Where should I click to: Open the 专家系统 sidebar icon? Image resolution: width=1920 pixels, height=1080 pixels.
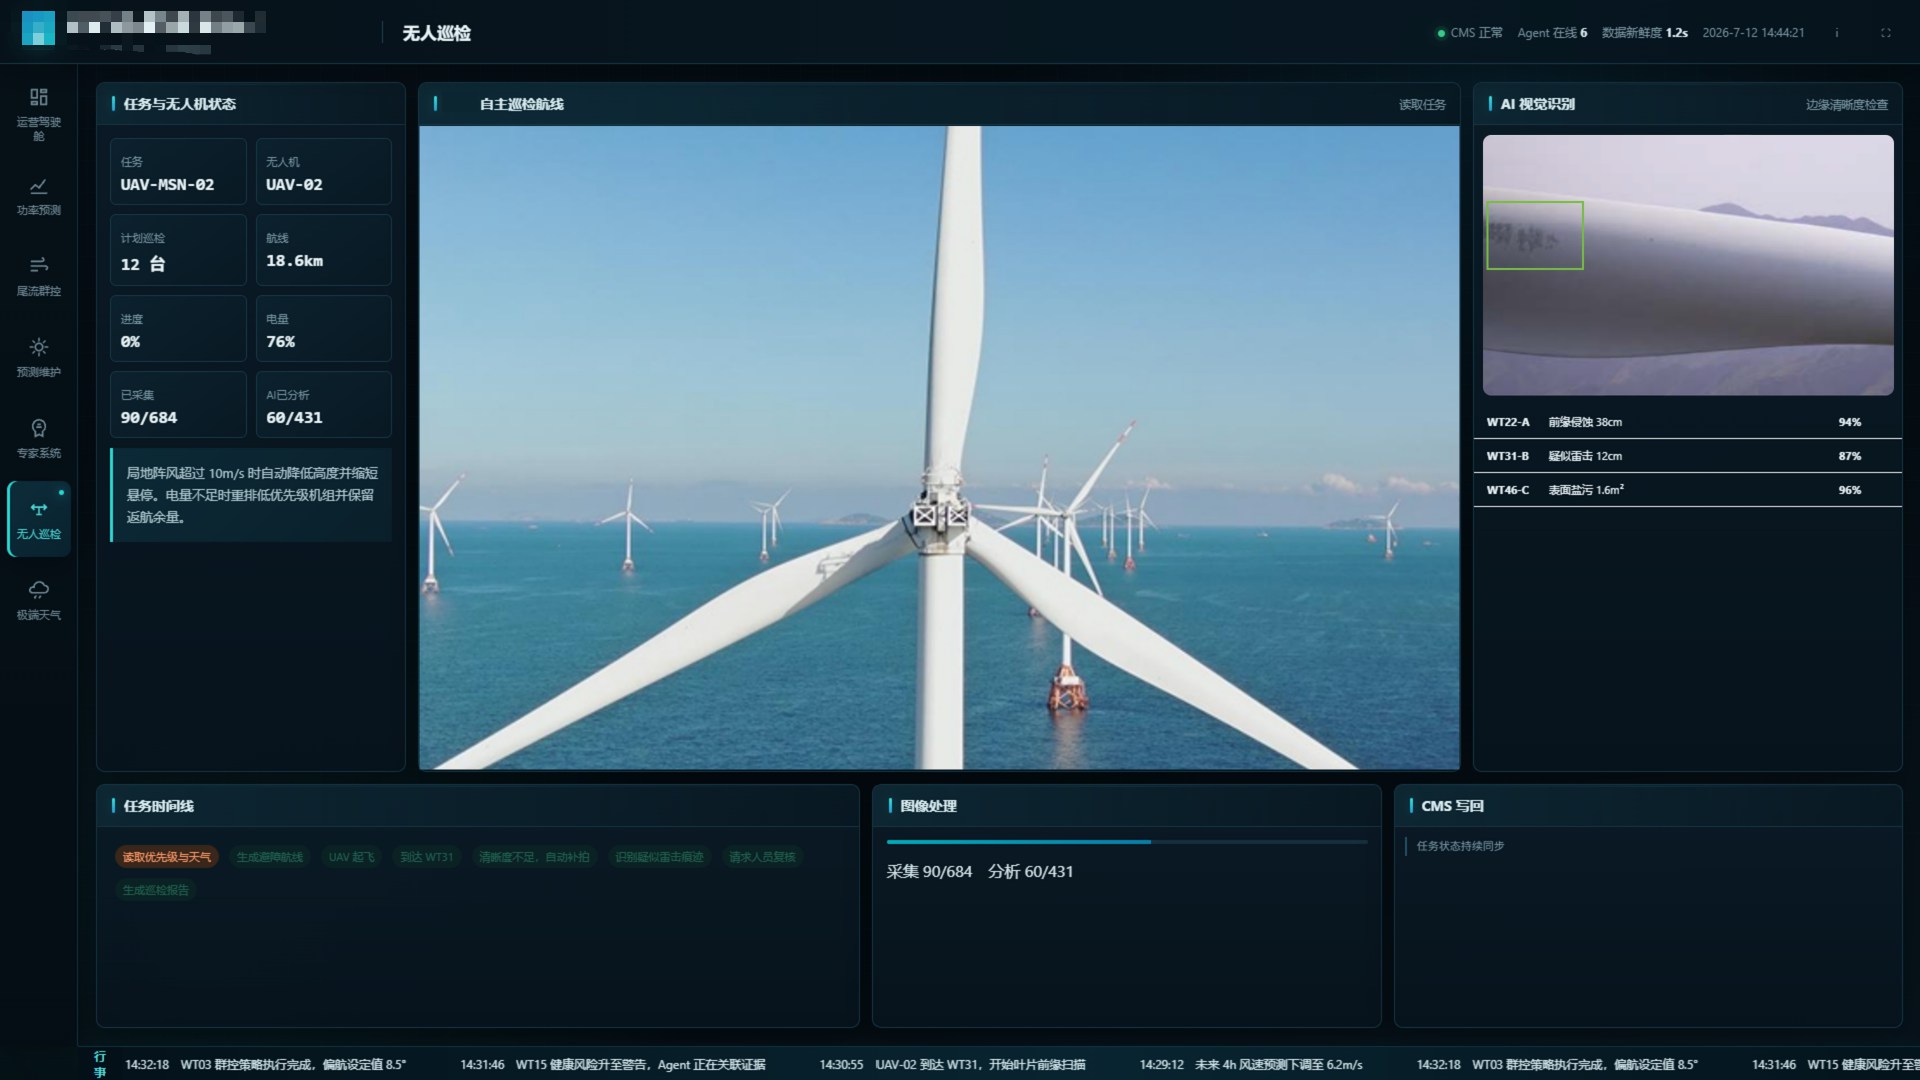(38, 439)
